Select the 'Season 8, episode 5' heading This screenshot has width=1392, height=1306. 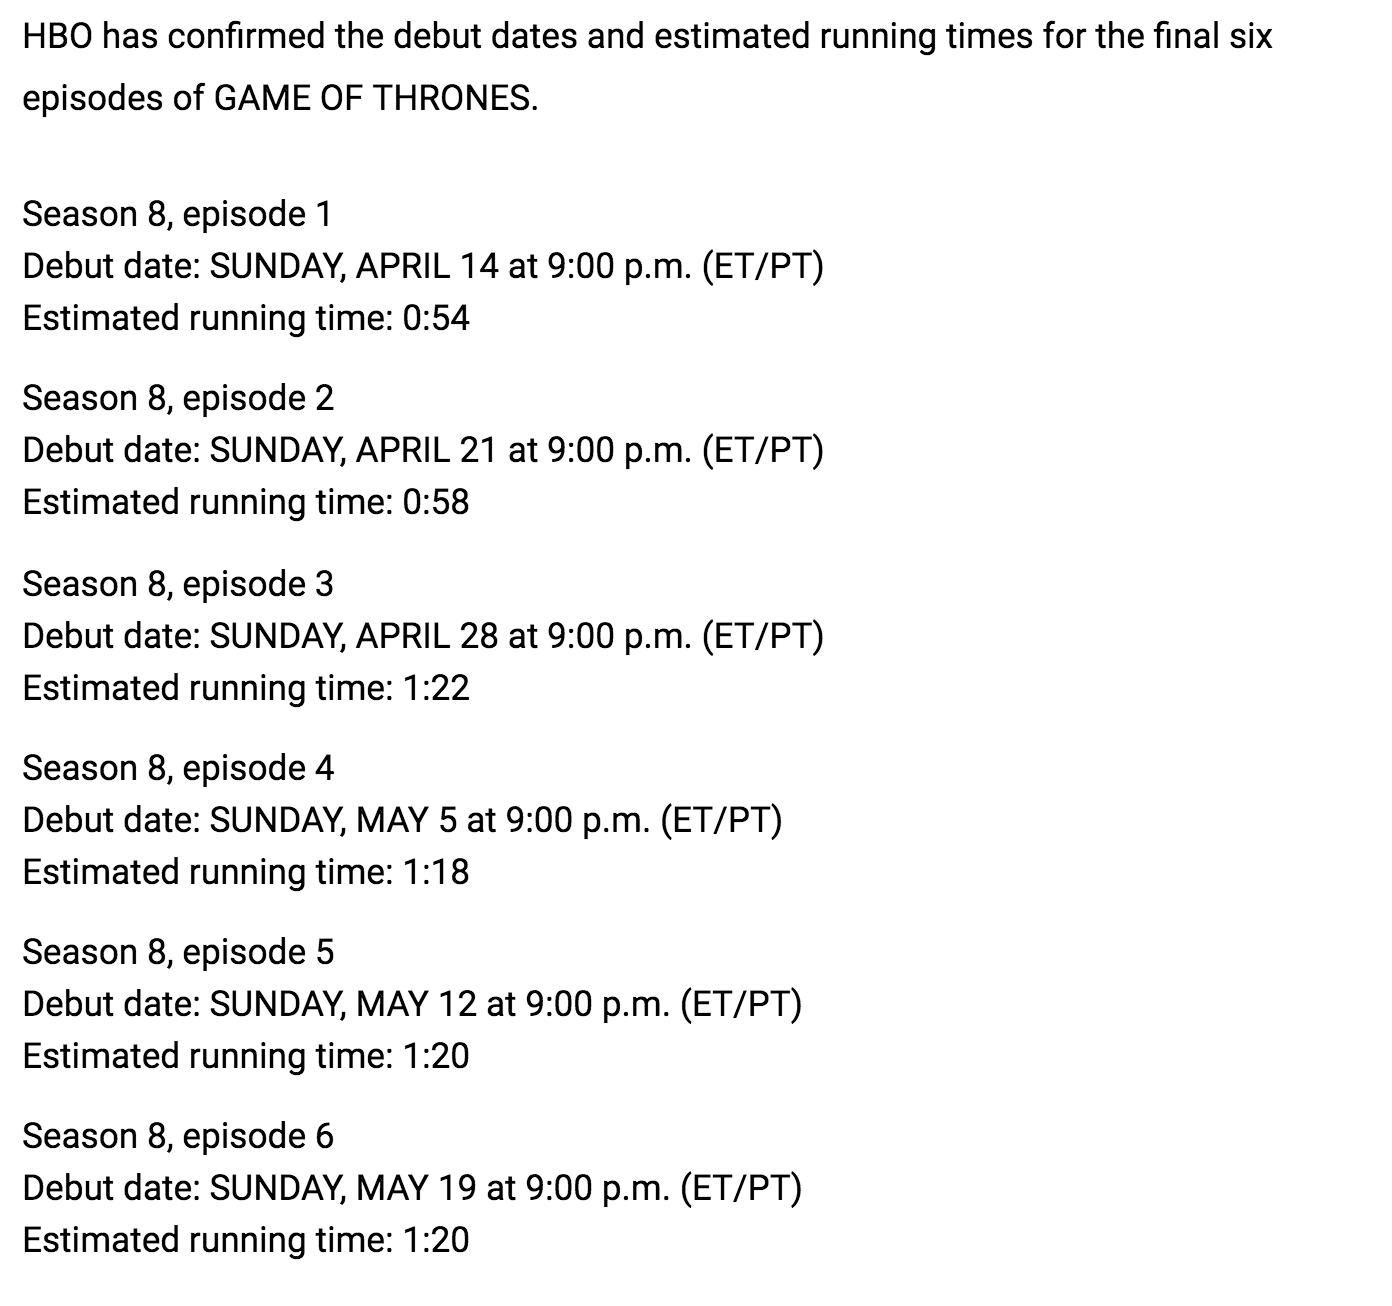(x=178, y=952)
